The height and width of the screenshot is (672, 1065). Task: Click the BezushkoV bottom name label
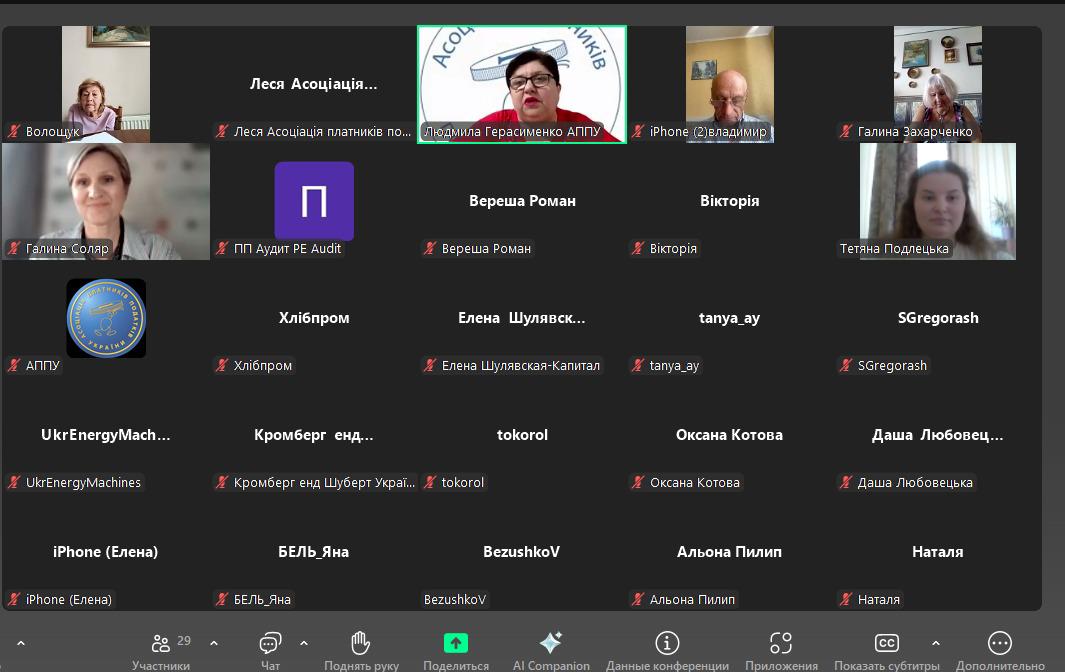(x=455, y=599)
